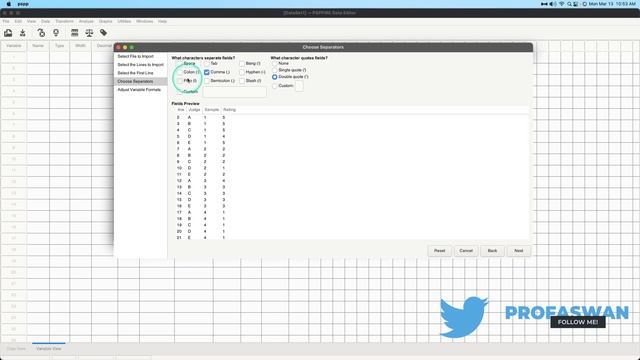
Task: Click the custom quote character field
Action: tap(299, 86)
